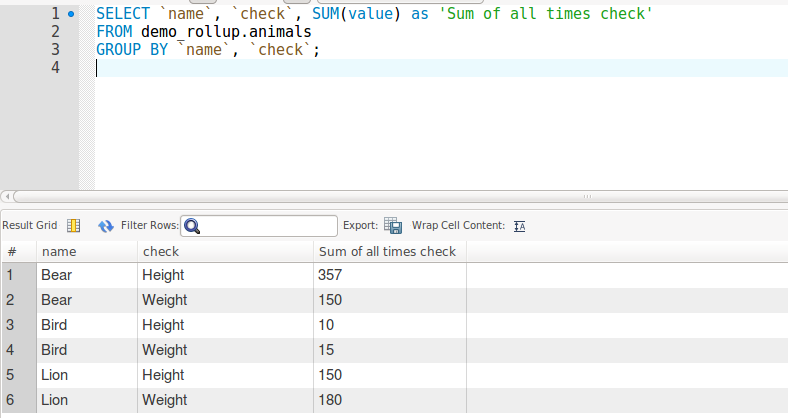The image size is (788, 418).
Task: Click the '#' row number column header
Action: (17, 251)
